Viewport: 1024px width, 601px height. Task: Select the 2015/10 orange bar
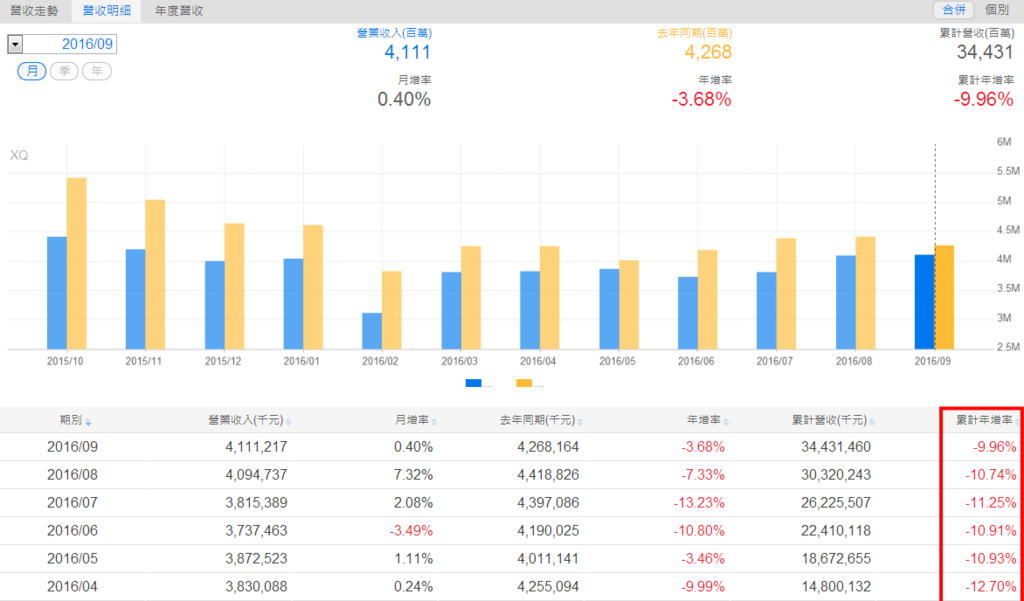click(x=76, y=263)
